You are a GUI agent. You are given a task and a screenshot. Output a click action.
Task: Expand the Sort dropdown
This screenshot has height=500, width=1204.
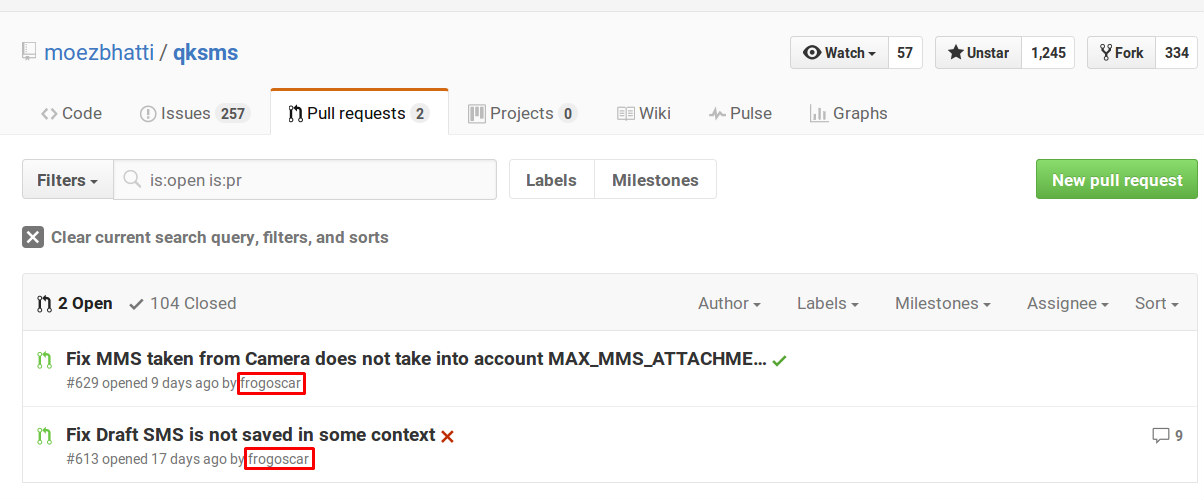1156,303
